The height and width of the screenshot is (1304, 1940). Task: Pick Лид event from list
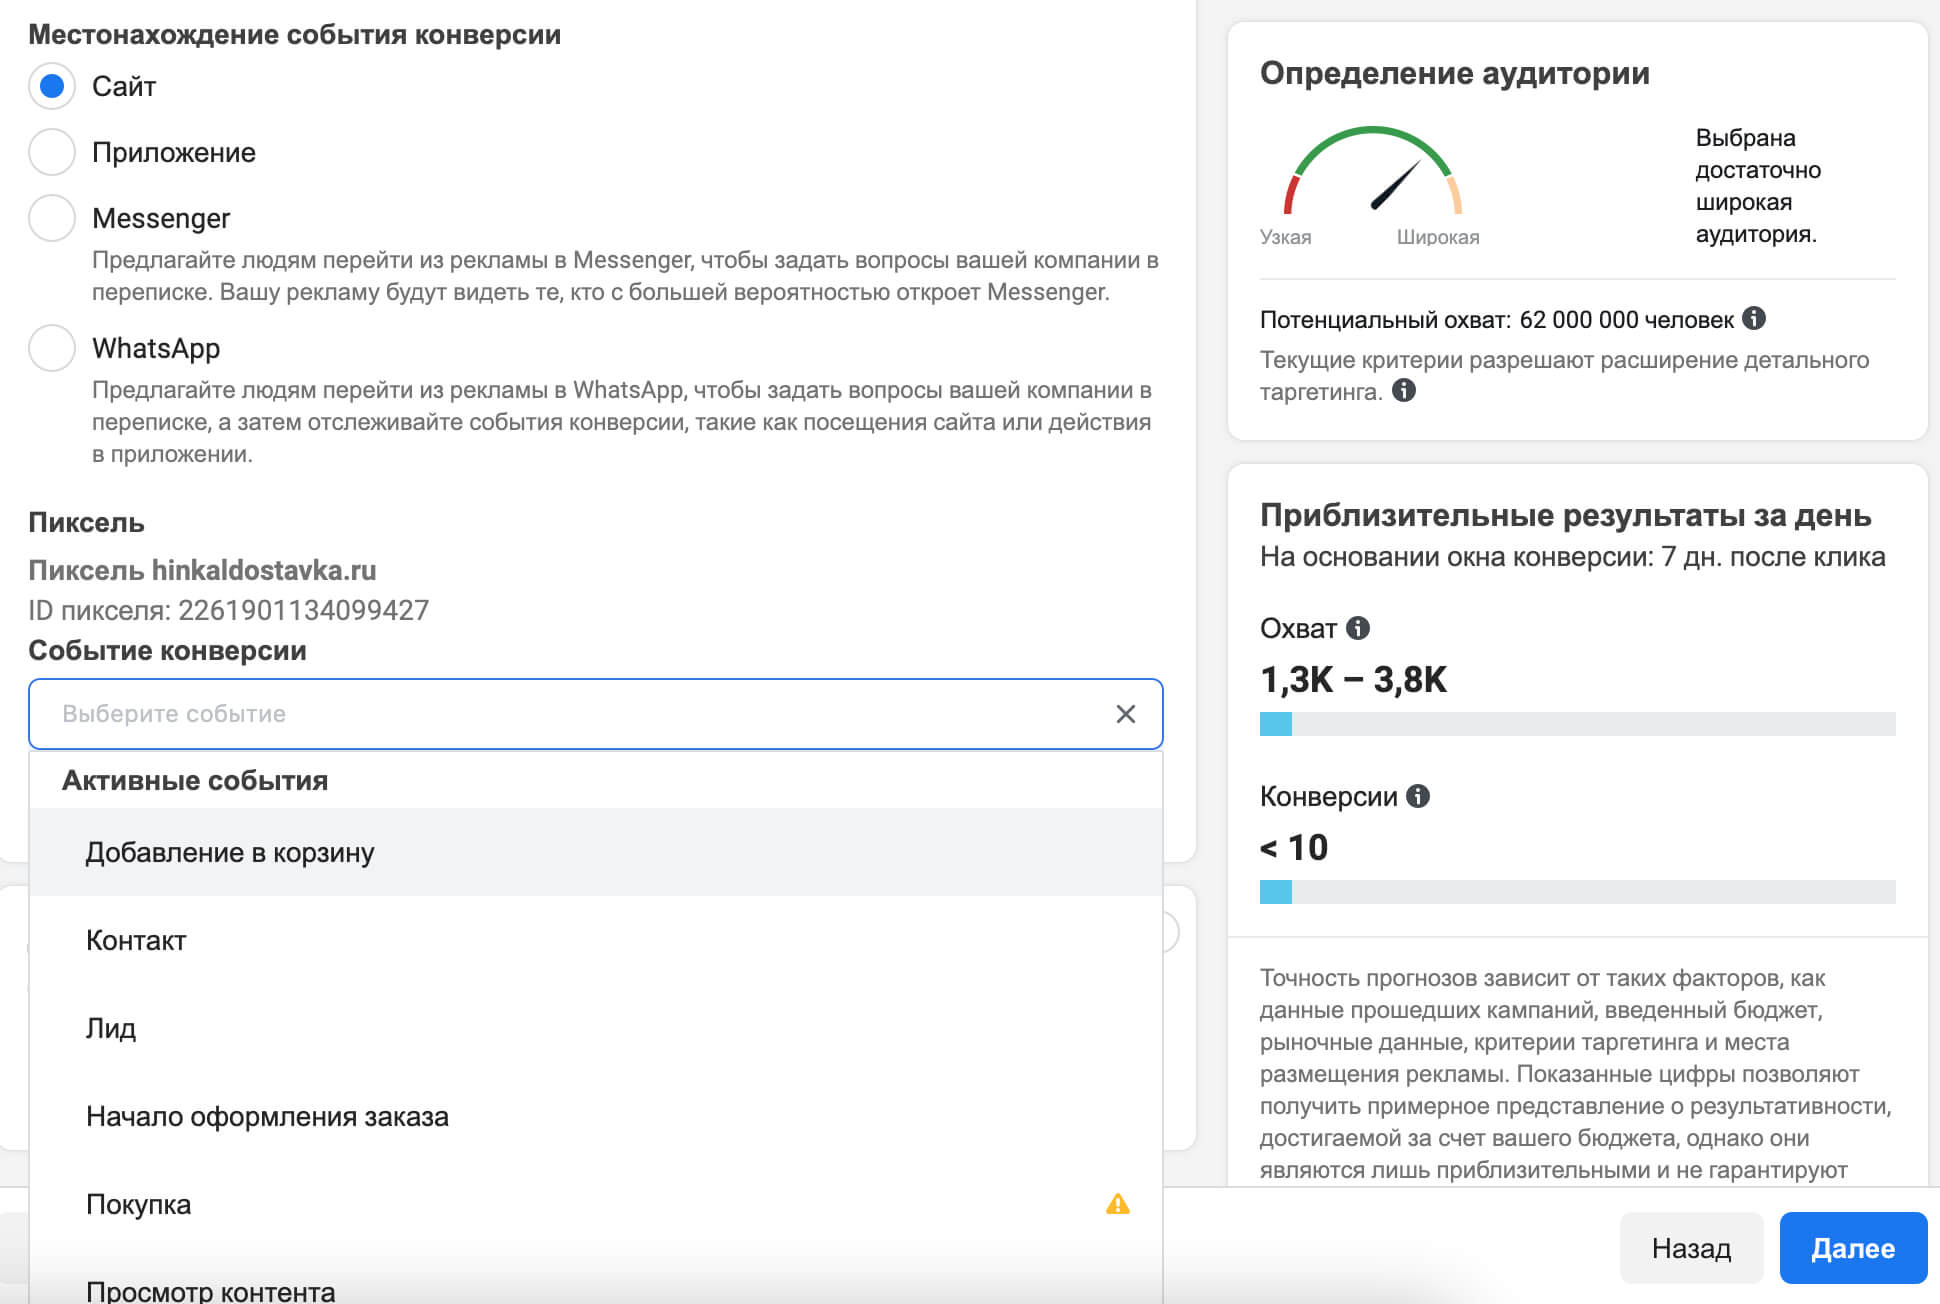tap(596, 1028)
